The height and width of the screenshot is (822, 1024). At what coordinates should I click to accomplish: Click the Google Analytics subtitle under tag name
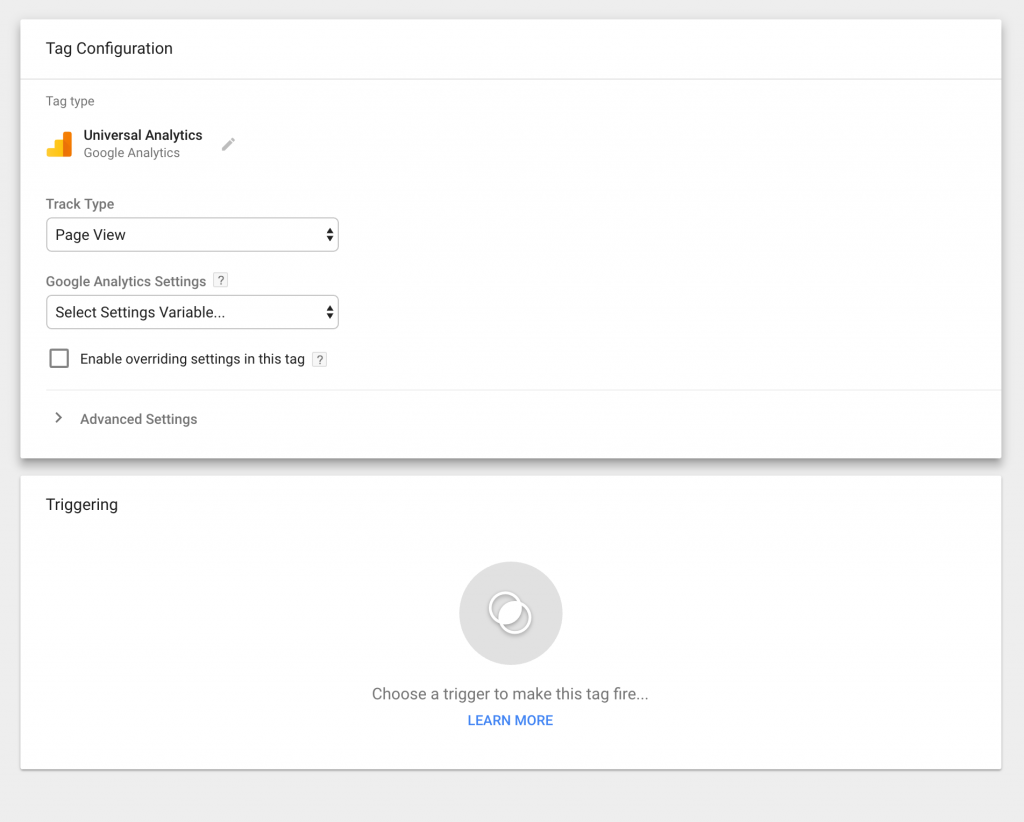131,153
